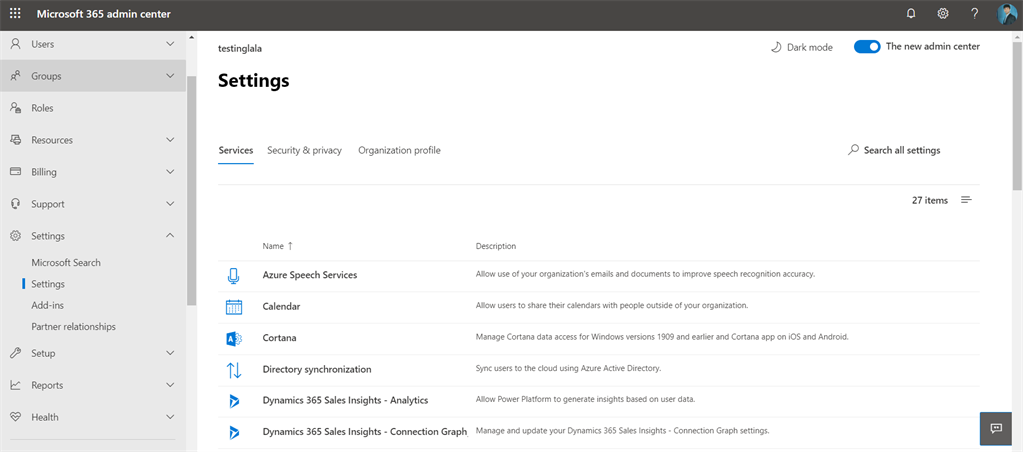Open Partner relationships in sidebar
The height and width of the screenshot is (452, 1023).
pos(73,327)
